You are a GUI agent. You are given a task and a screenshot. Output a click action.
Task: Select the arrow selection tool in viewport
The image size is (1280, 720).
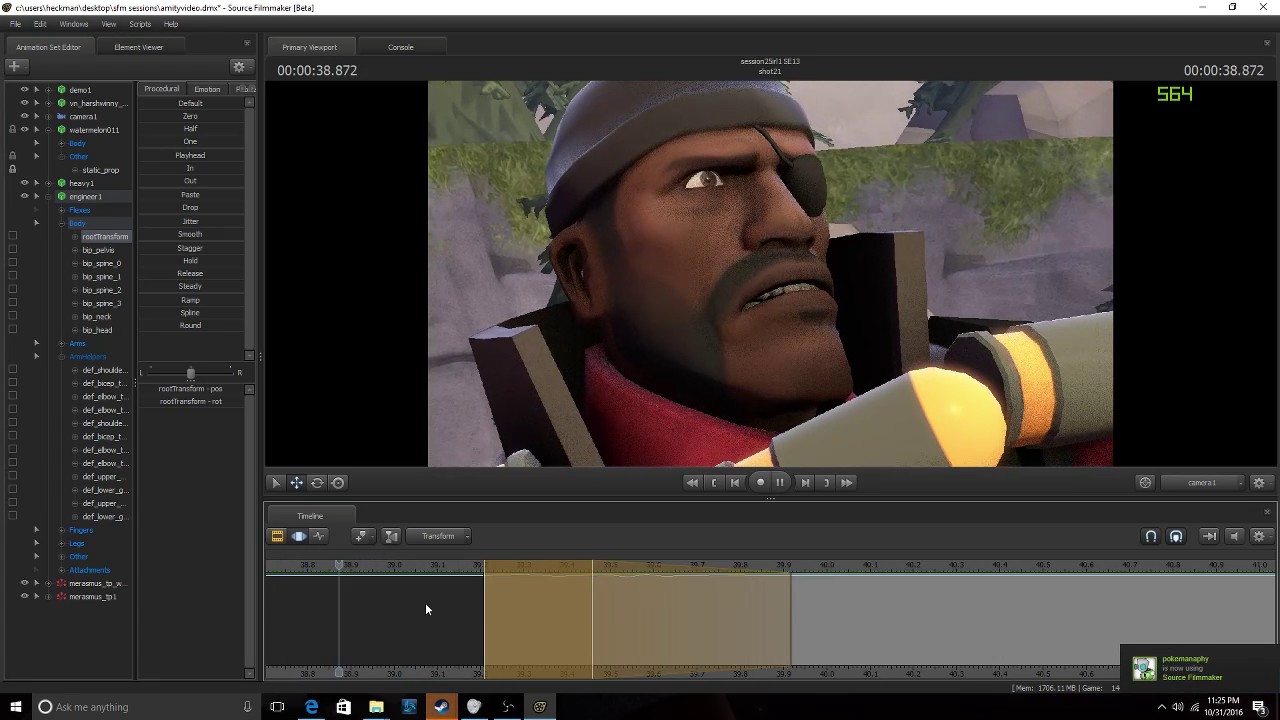(276, 483)
